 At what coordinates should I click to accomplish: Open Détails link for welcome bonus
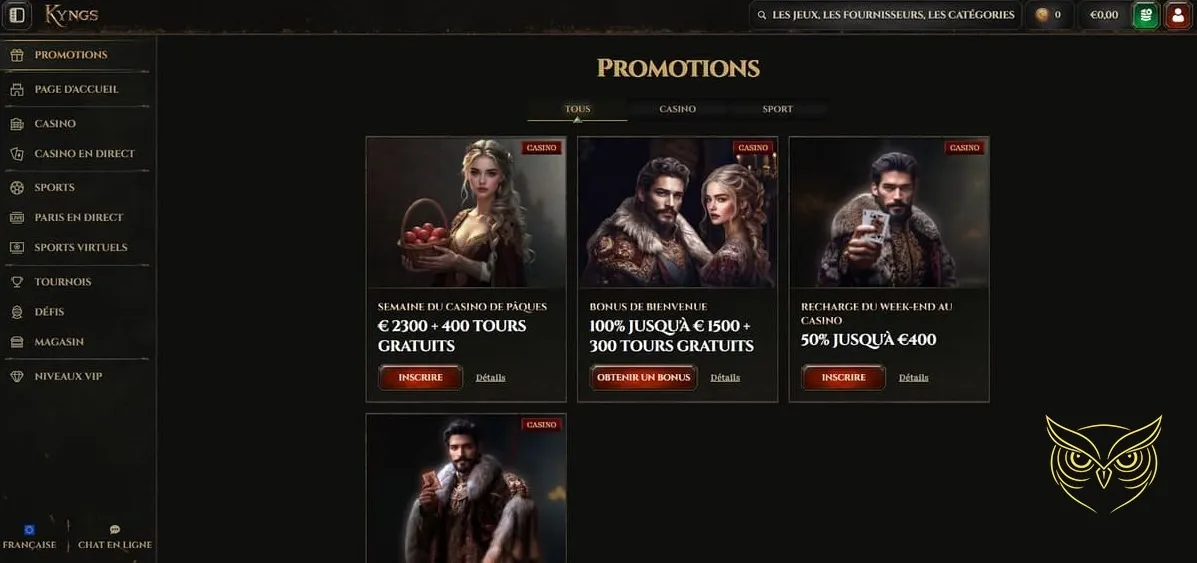pos(724,377)
